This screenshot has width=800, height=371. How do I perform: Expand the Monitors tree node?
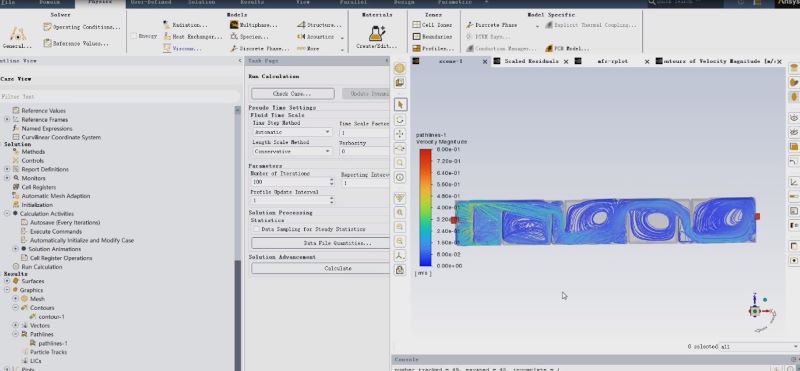(x=7, y=178)
